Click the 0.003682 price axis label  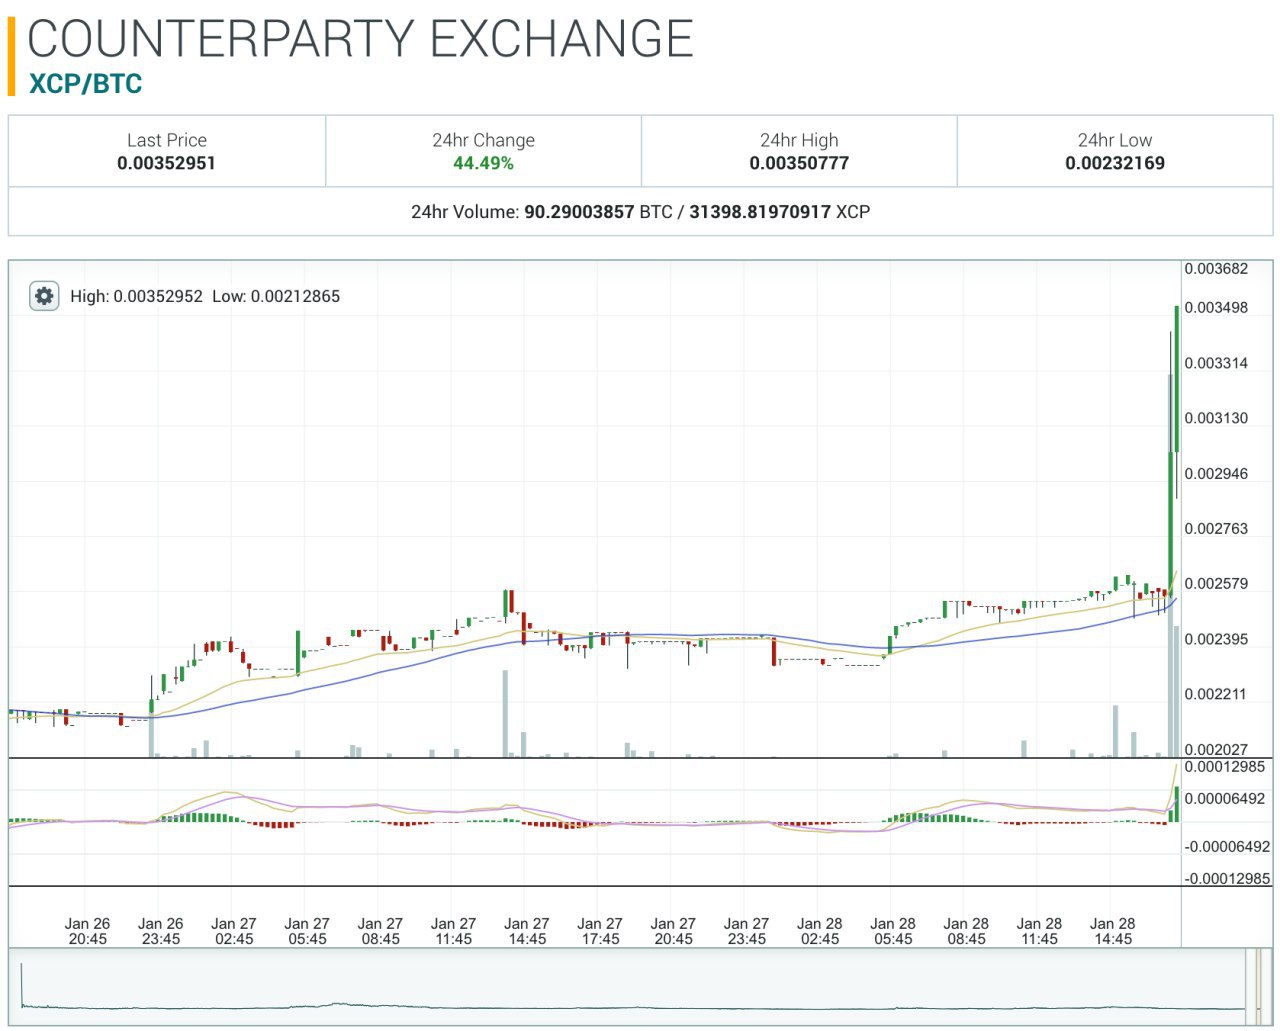[x=1216, y=269]
